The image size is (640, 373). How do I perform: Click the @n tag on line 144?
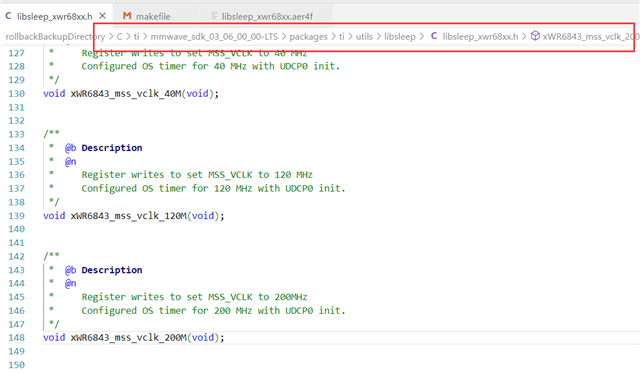point(70,284)
